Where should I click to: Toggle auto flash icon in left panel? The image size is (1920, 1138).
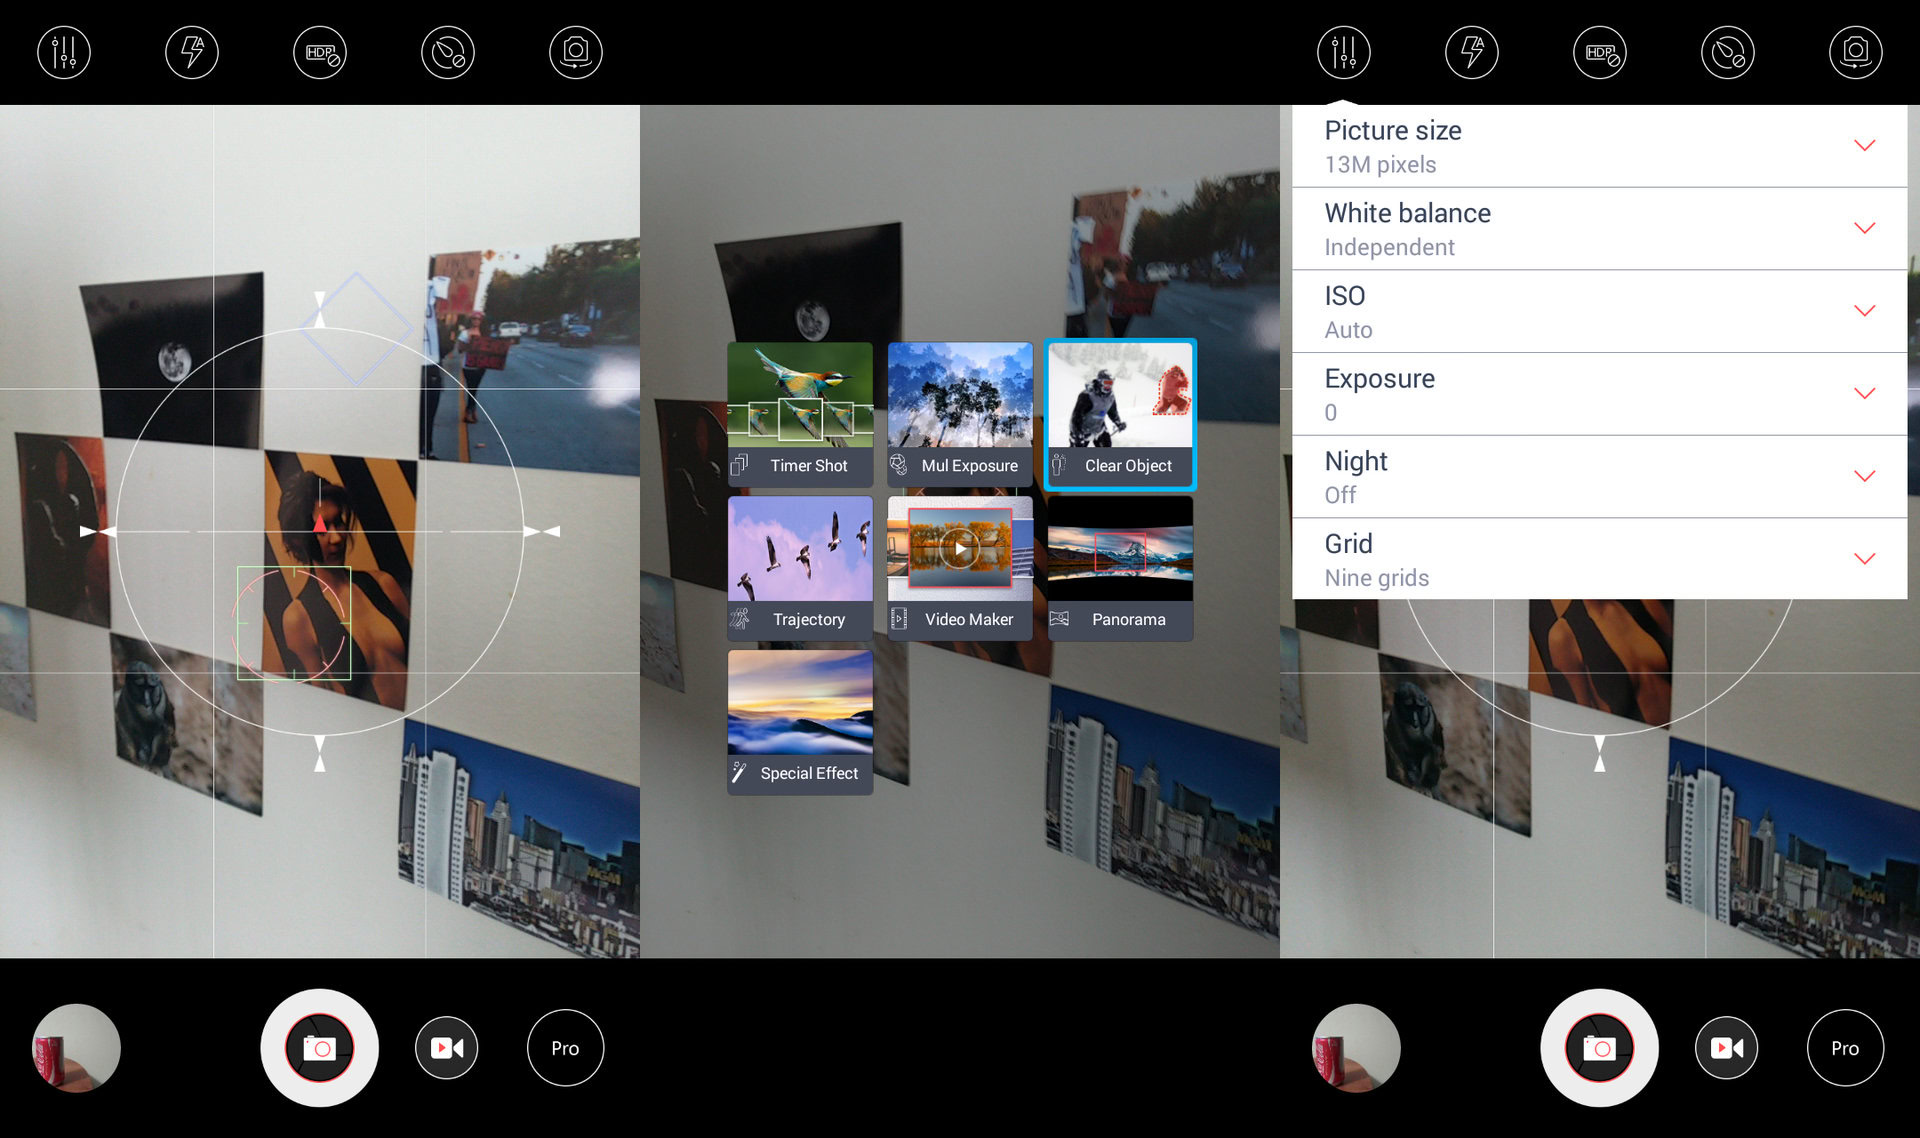click(192, 52)
